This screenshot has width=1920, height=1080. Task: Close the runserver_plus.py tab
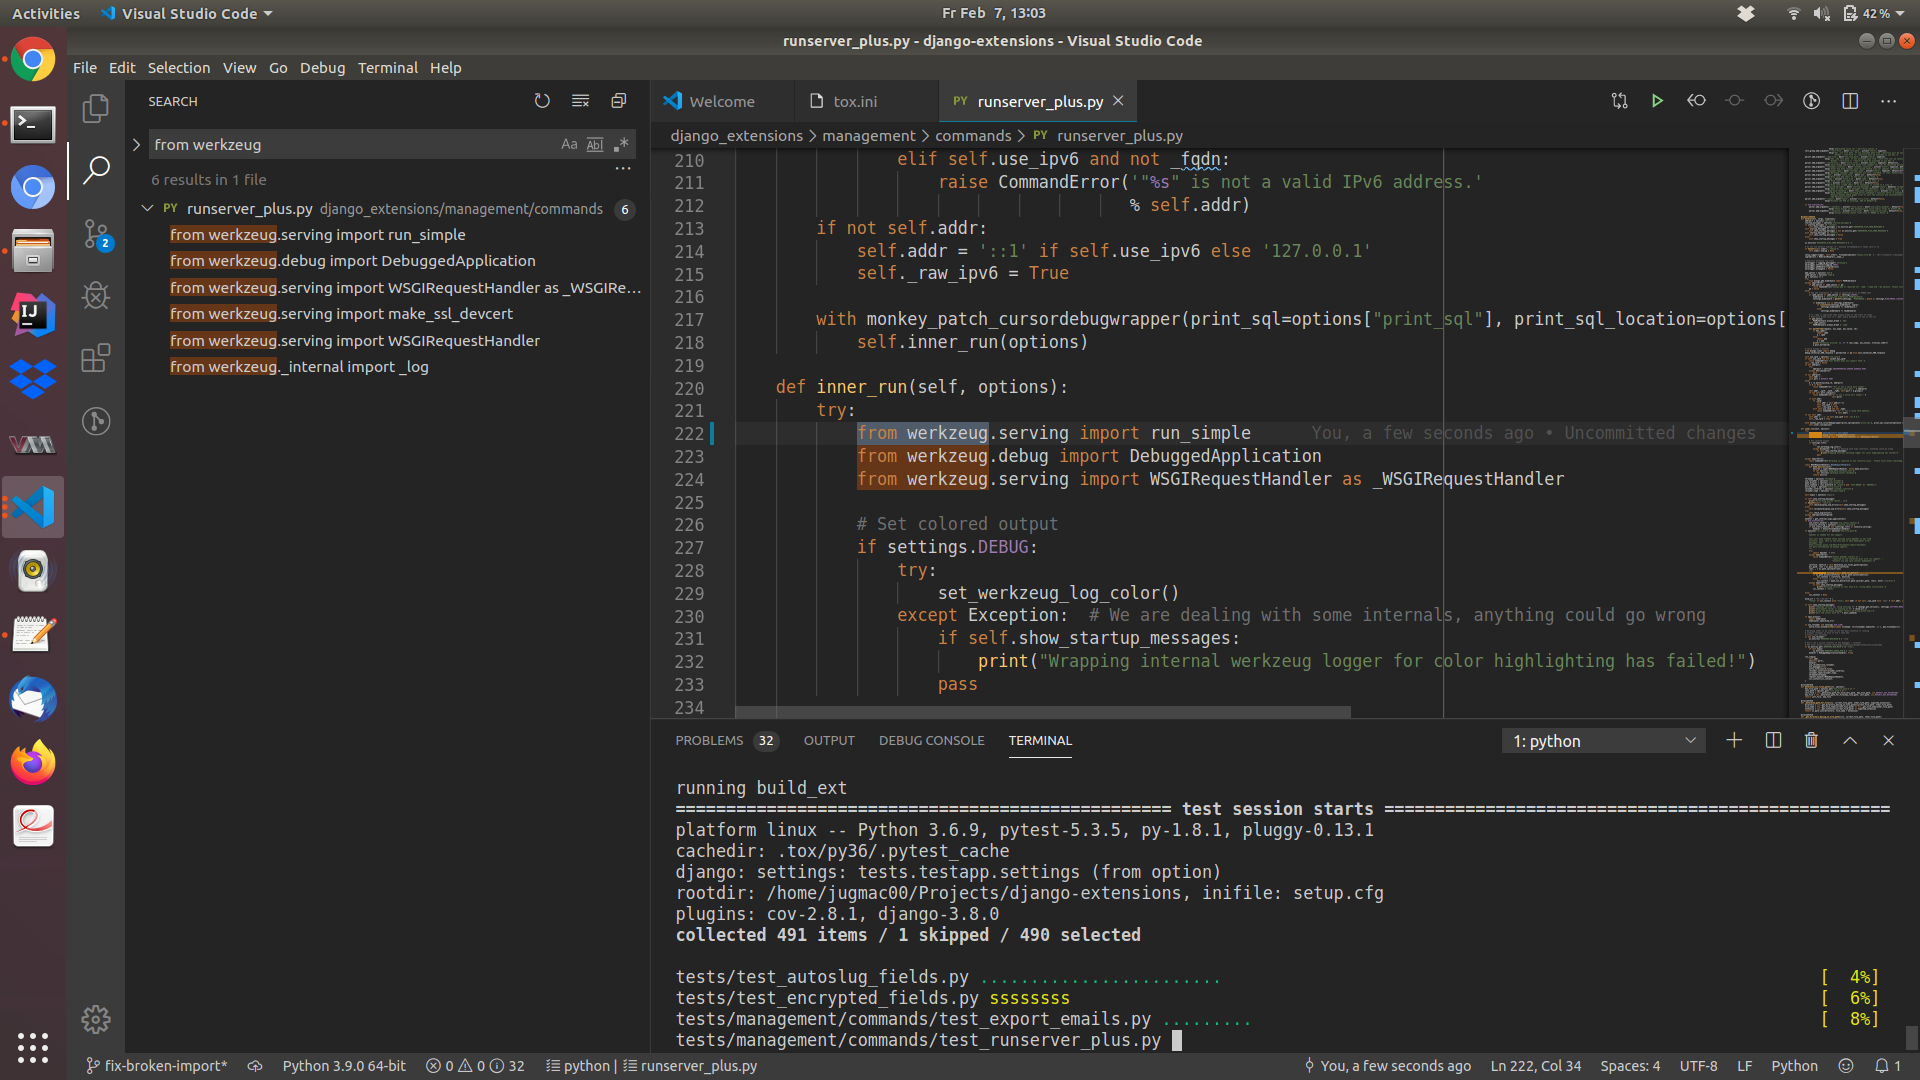click(x=1118, y=101)
